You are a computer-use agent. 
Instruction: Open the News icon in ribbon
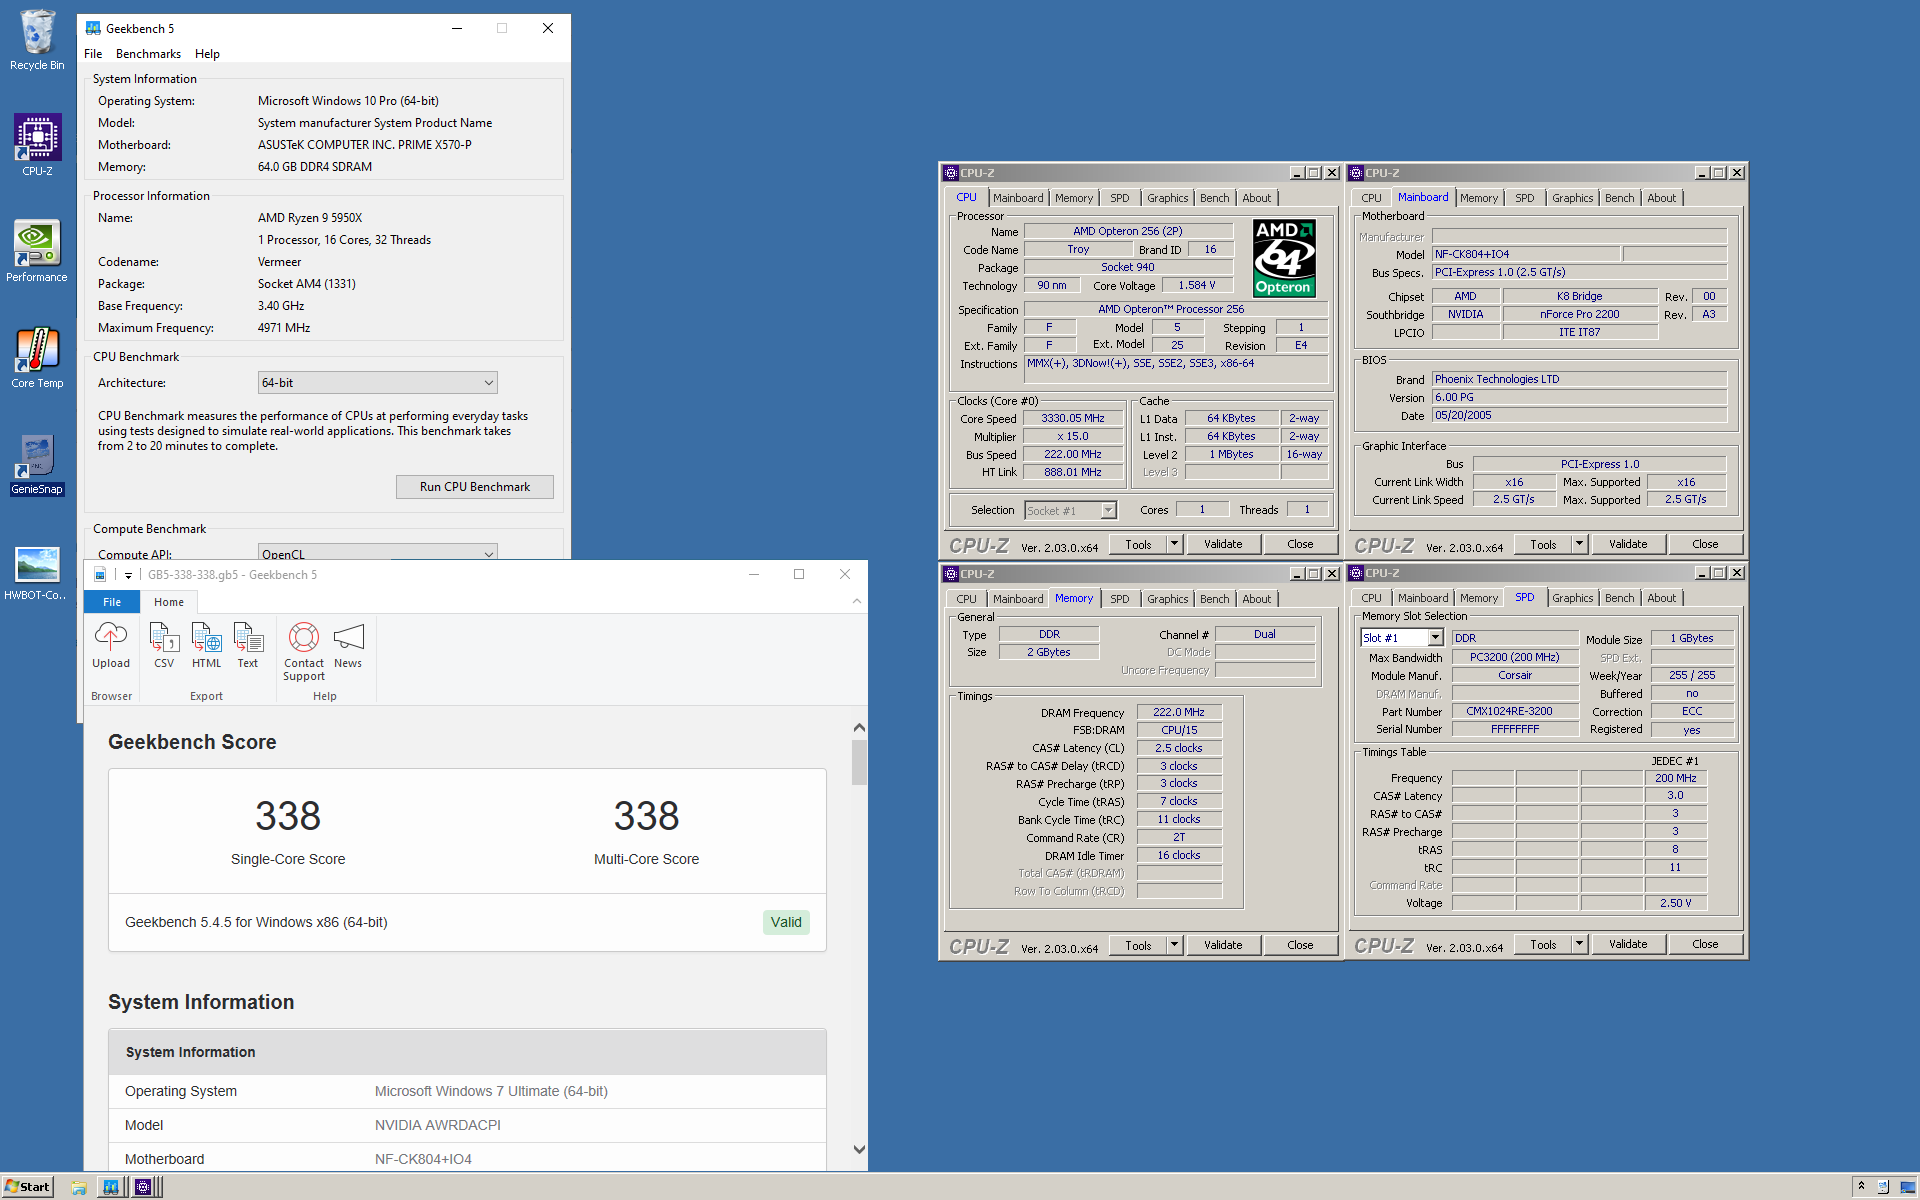348,645
